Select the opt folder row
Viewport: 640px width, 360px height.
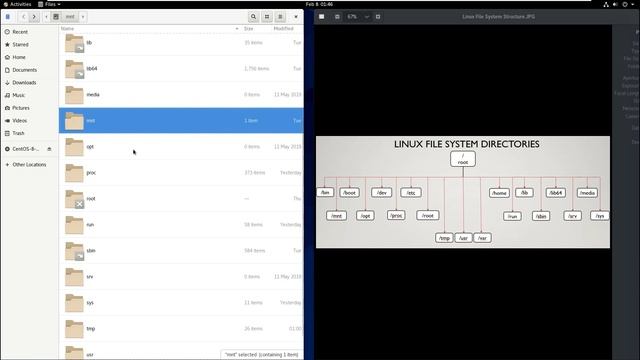pos(181,147)
